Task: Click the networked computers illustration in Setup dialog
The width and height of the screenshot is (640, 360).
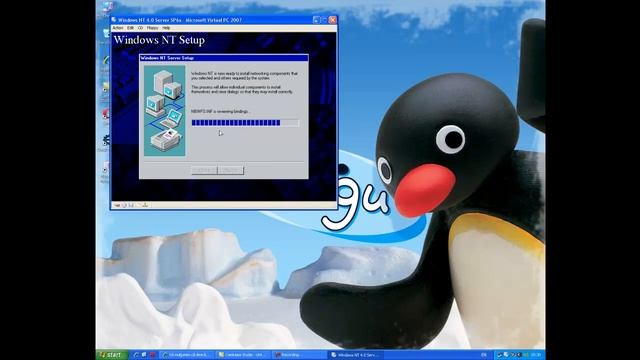Action: (164, 111)
